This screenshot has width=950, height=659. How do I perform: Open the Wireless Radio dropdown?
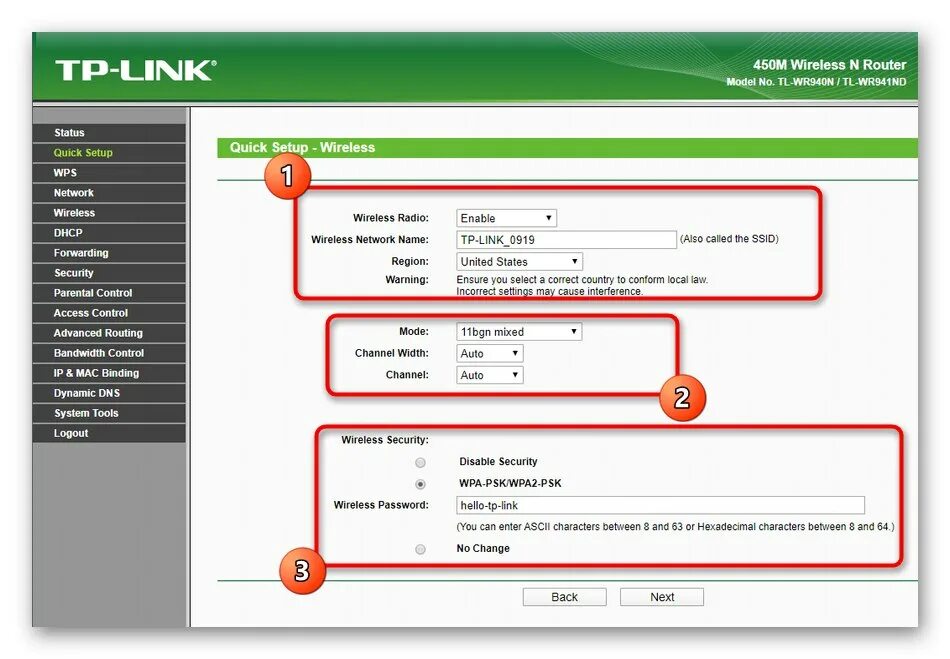click(507, 218)
